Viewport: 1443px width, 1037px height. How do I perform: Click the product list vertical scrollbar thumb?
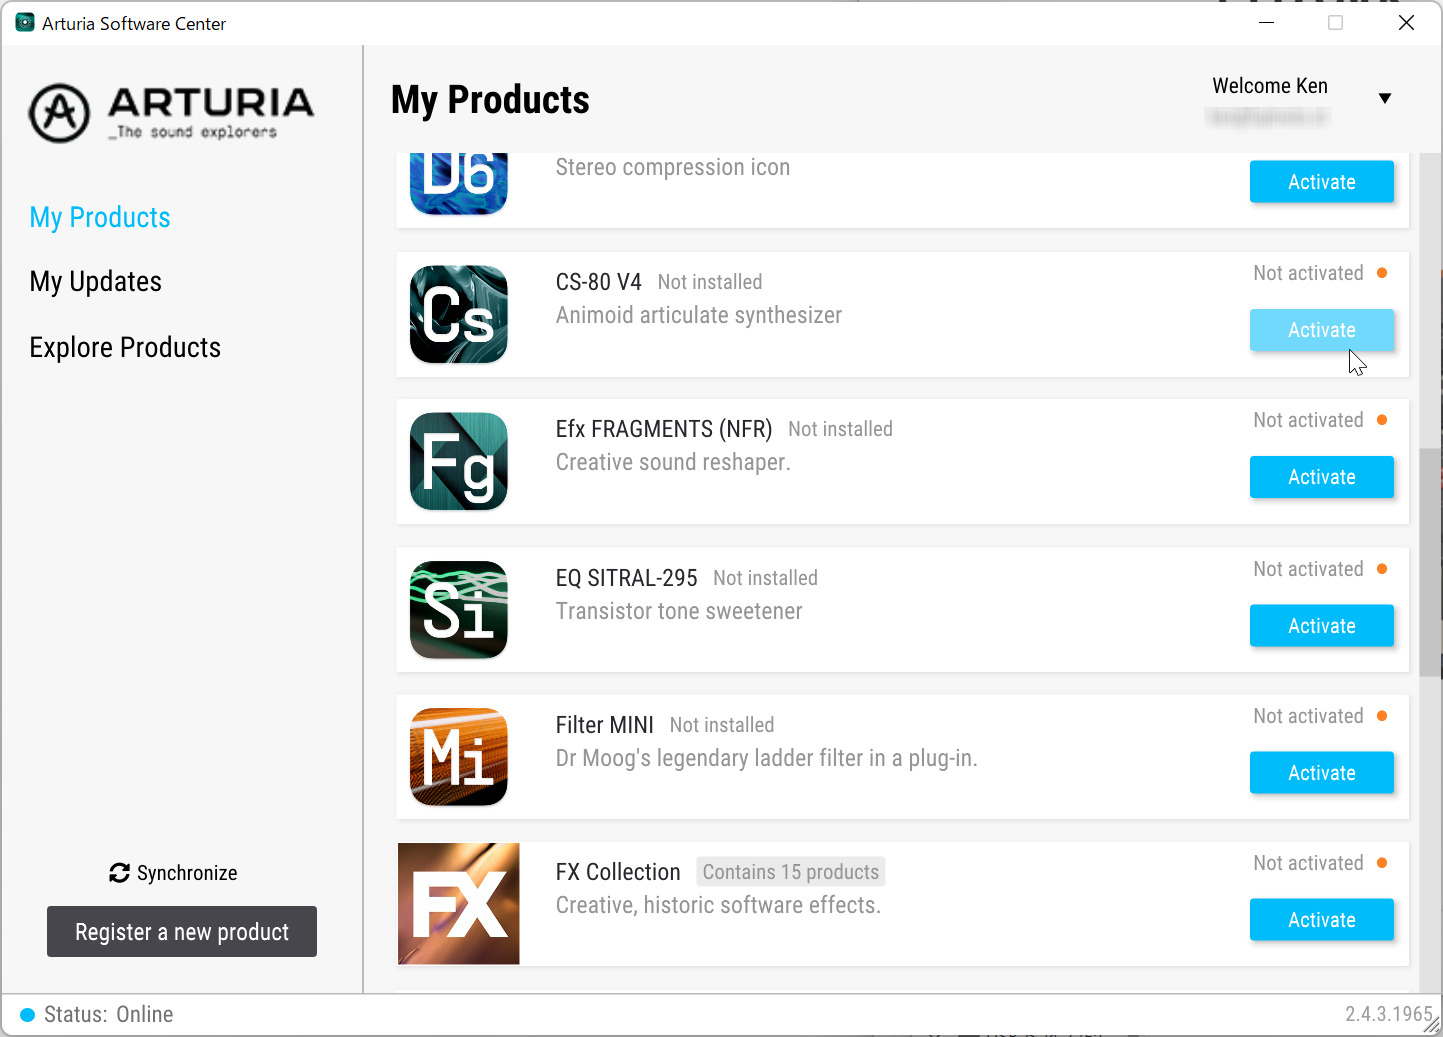1430,564
